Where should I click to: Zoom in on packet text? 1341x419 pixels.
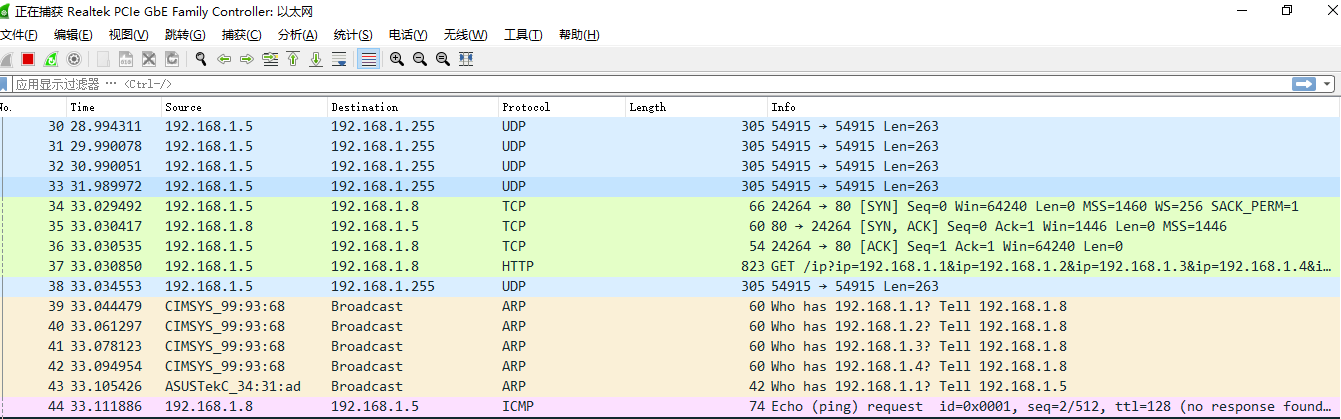(397, 59)
